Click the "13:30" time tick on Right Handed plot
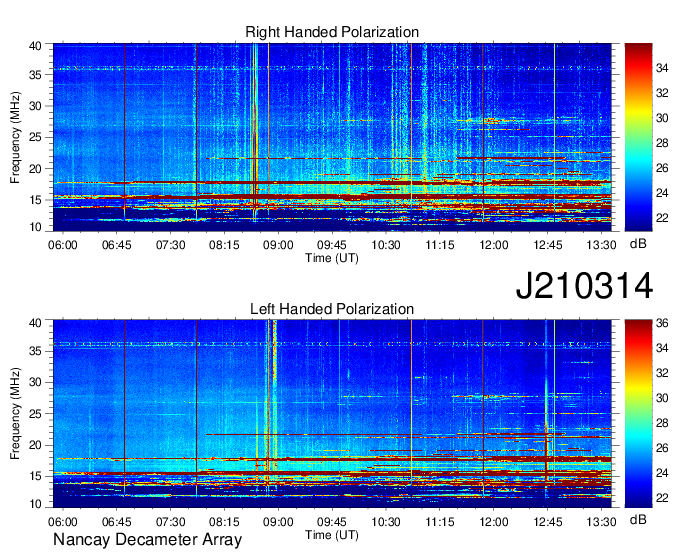The height and width of the screenshot is (552, 680). point(601,245)
